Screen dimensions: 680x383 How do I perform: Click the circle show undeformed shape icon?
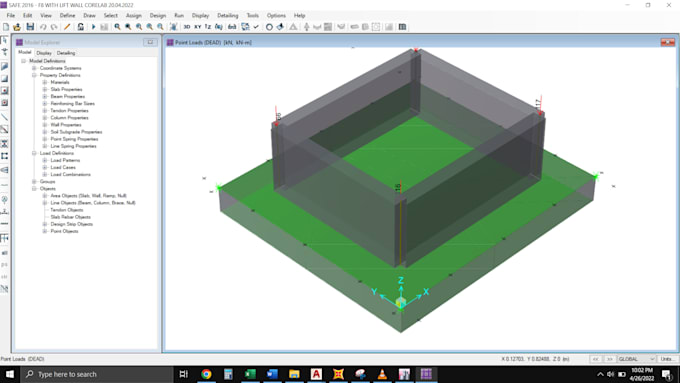pyautogui.click(x=269, y=27)
